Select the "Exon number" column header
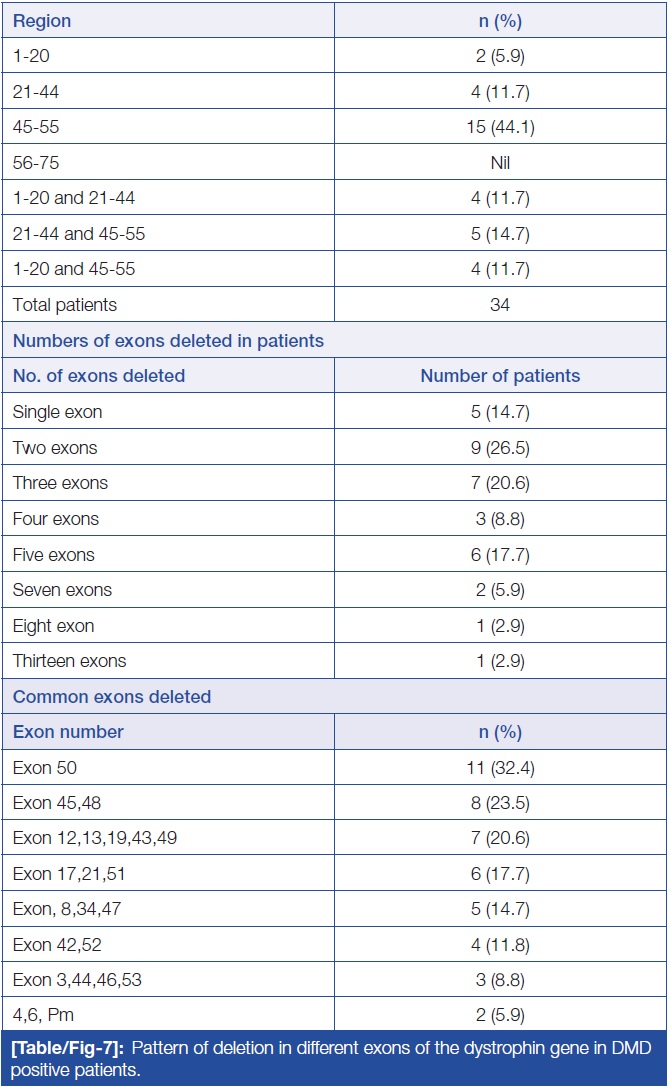 pos(68,732)
